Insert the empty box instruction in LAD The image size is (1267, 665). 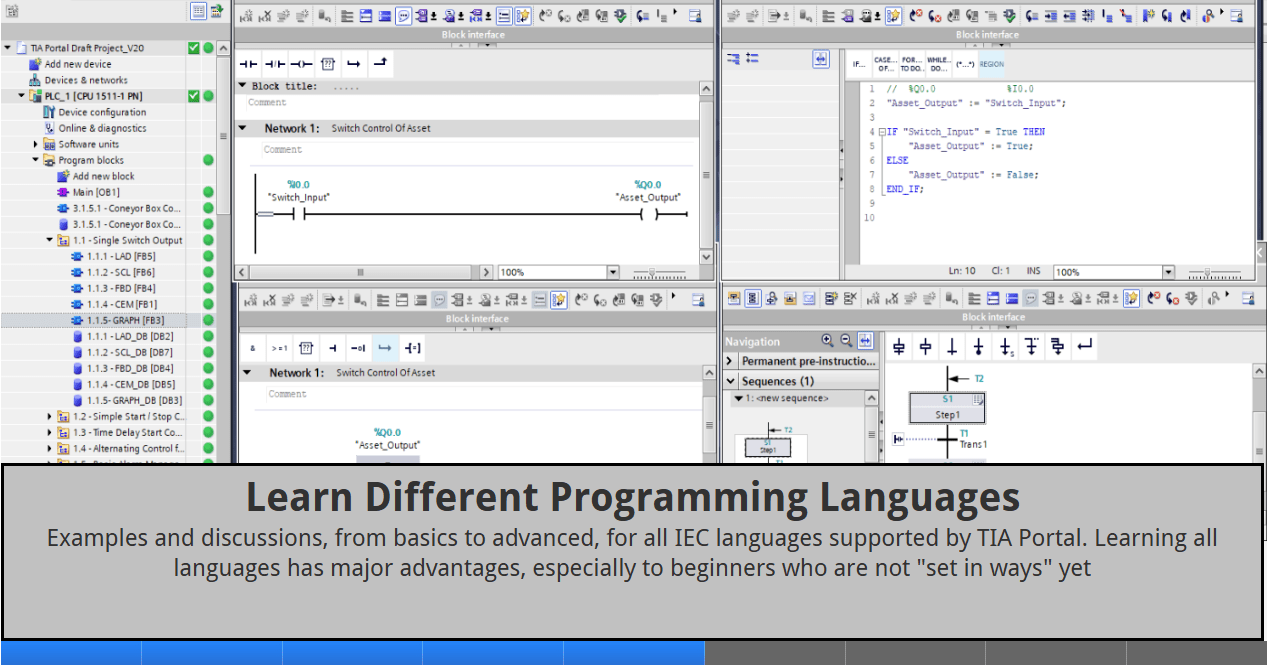pyautogui.click(x=327, y=64)
